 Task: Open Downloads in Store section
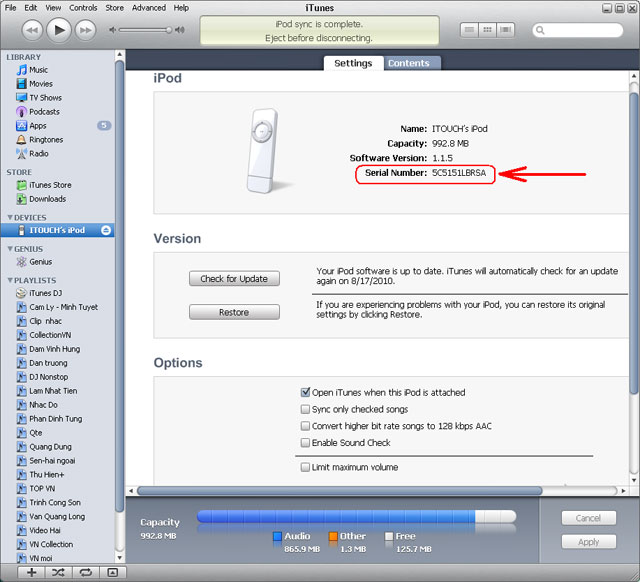[x=47, y=199]
